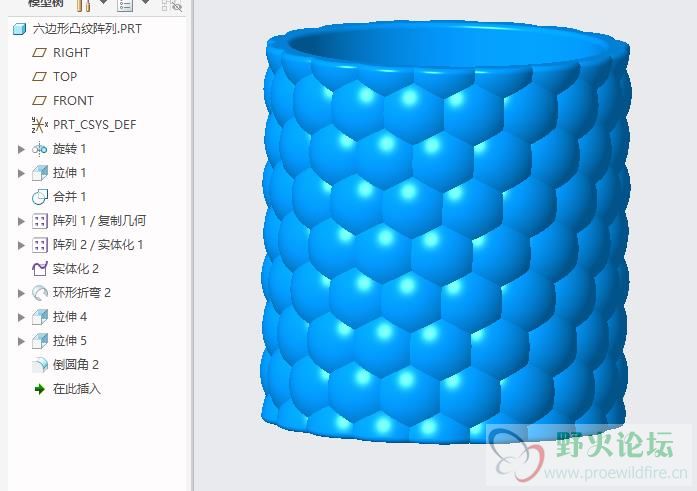The height and width of the screenshot is (491, 697).
Task: Select the 拉伸 1 extrude feature icon
Action: [x=40, y=173]
